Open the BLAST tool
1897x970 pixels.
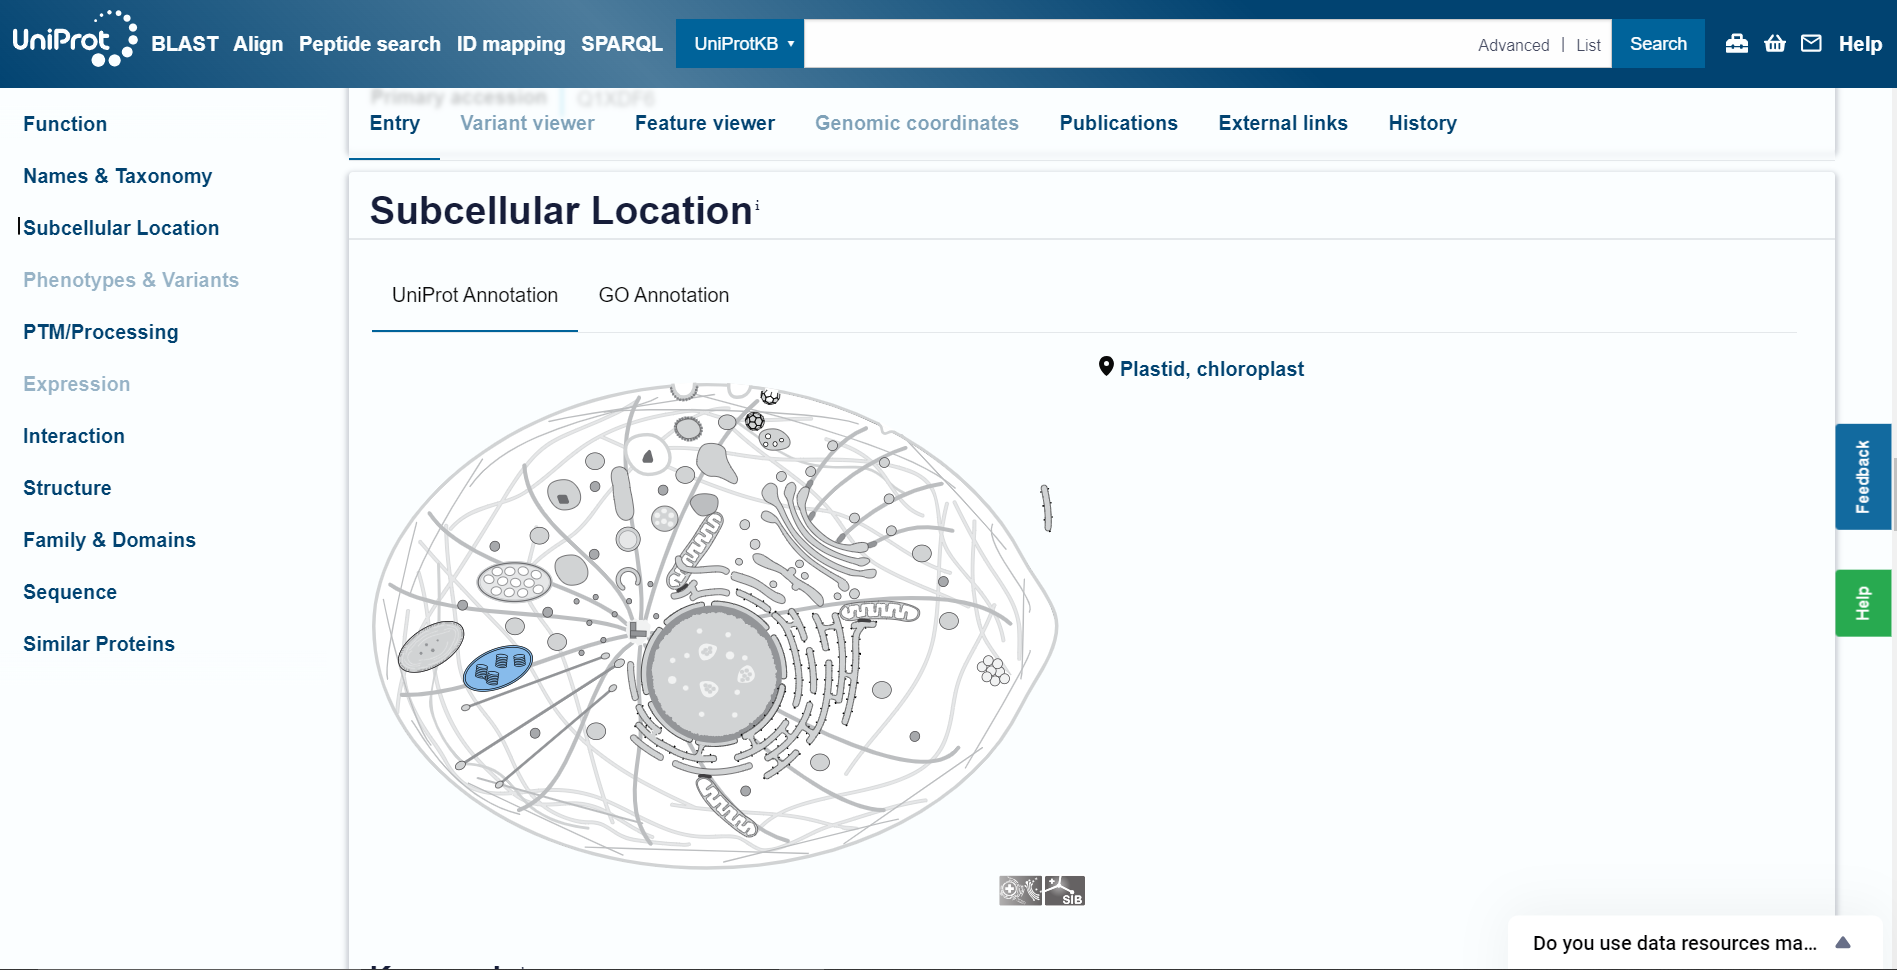tap(185, 44)
